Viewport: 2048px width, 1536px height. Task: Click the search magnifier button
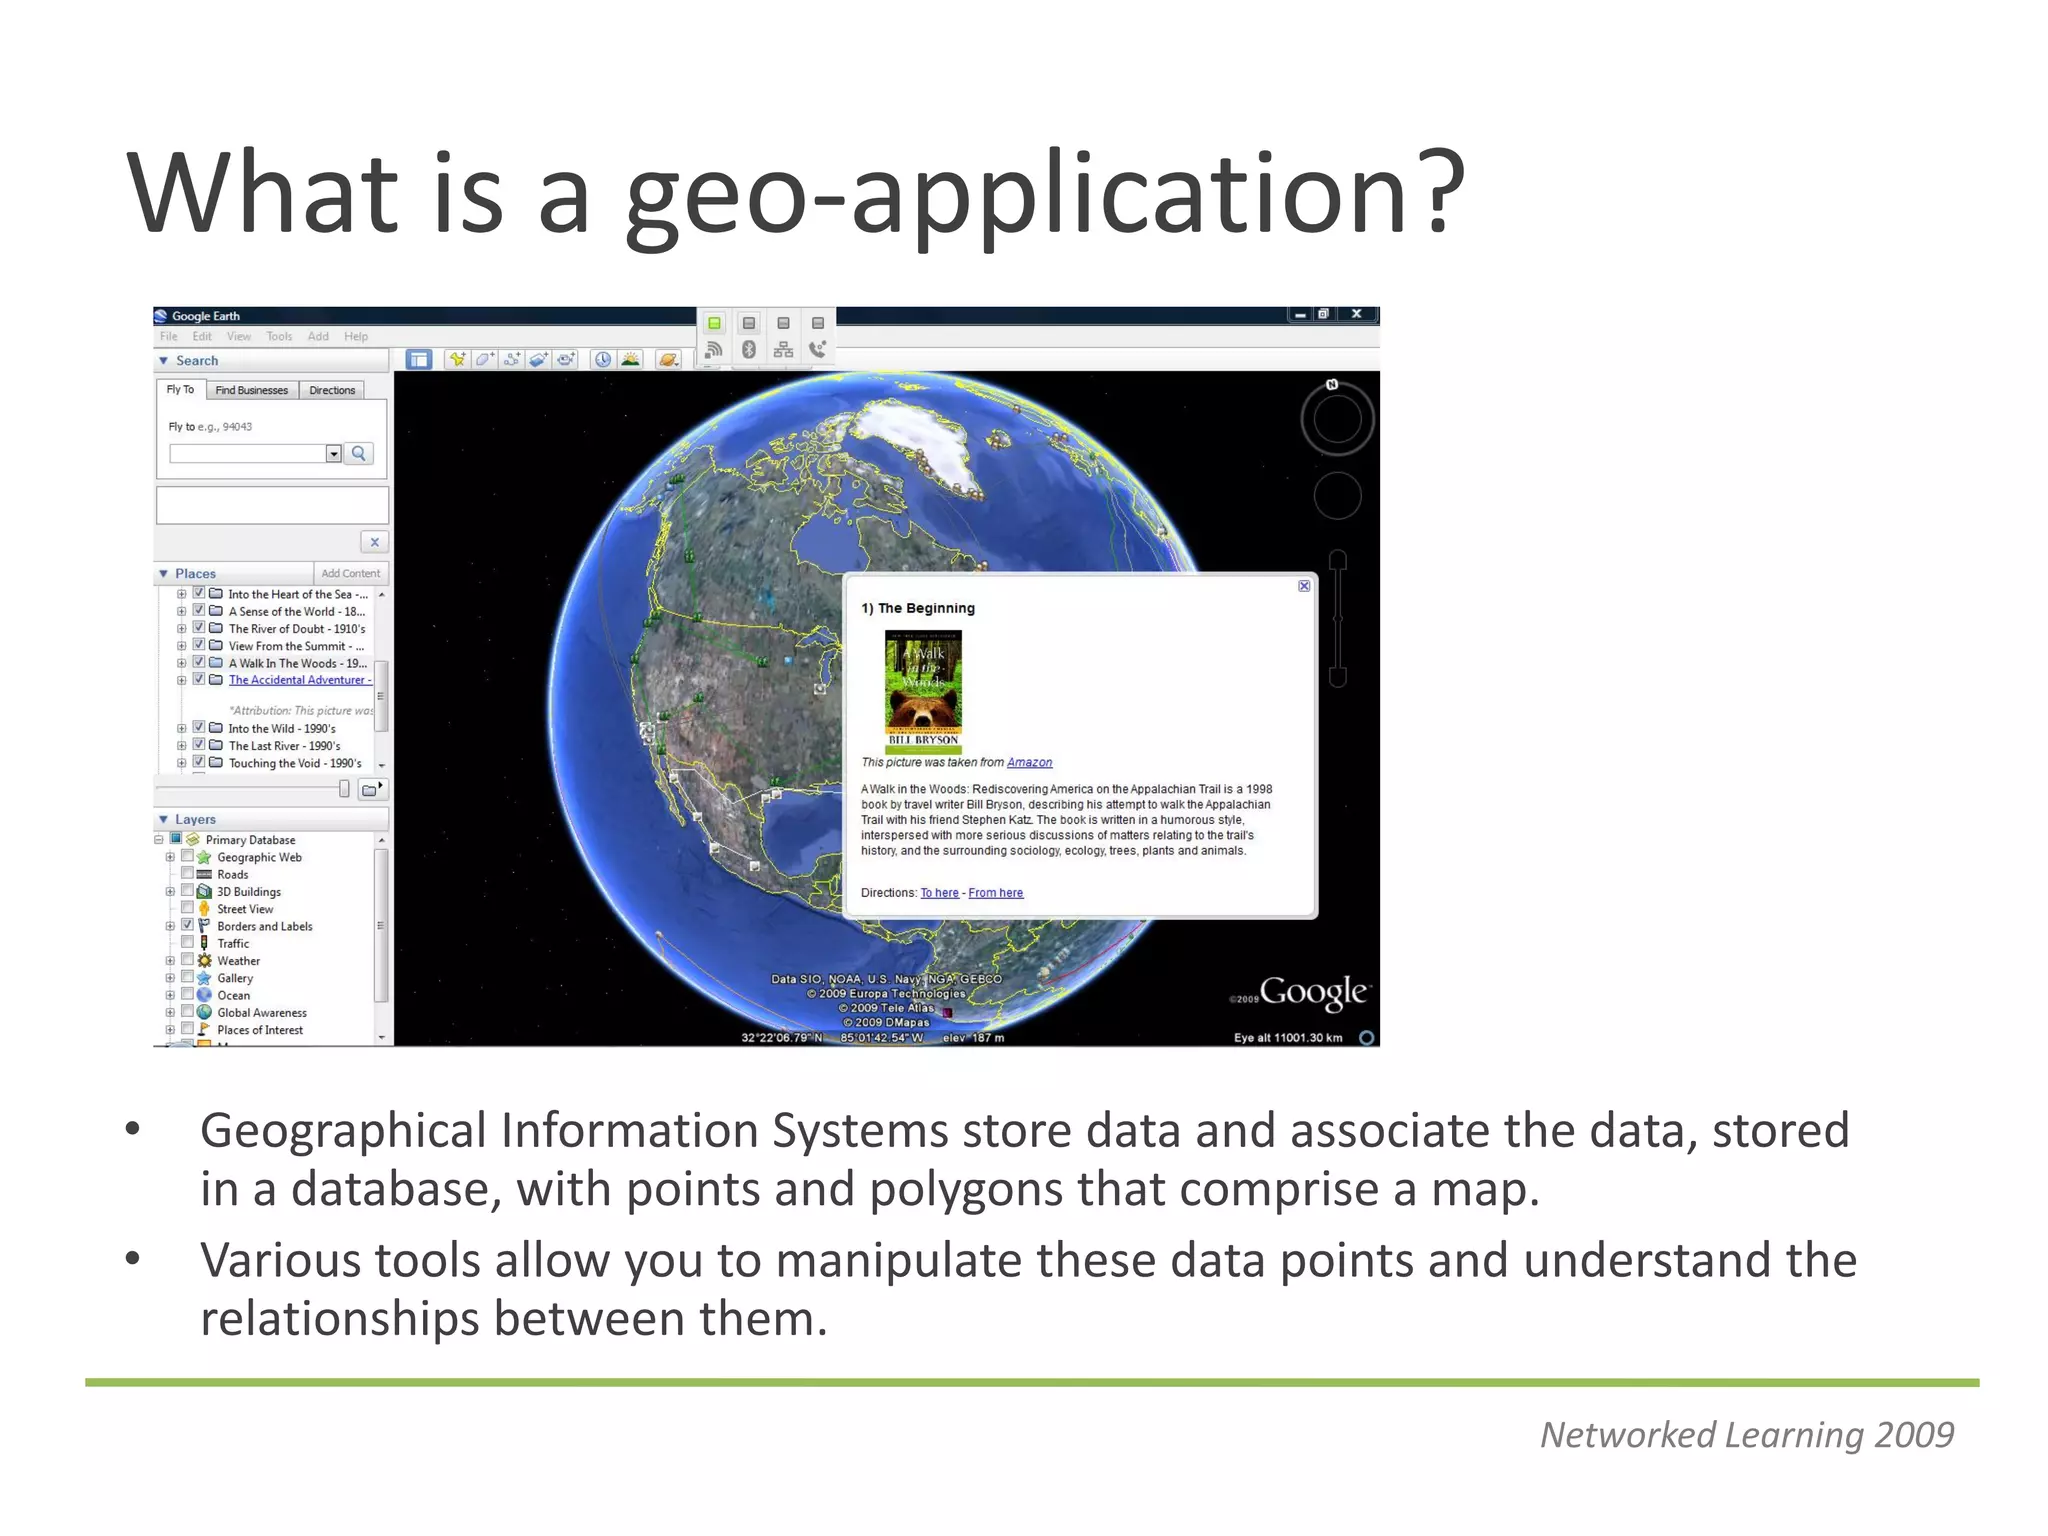(359, 454)
